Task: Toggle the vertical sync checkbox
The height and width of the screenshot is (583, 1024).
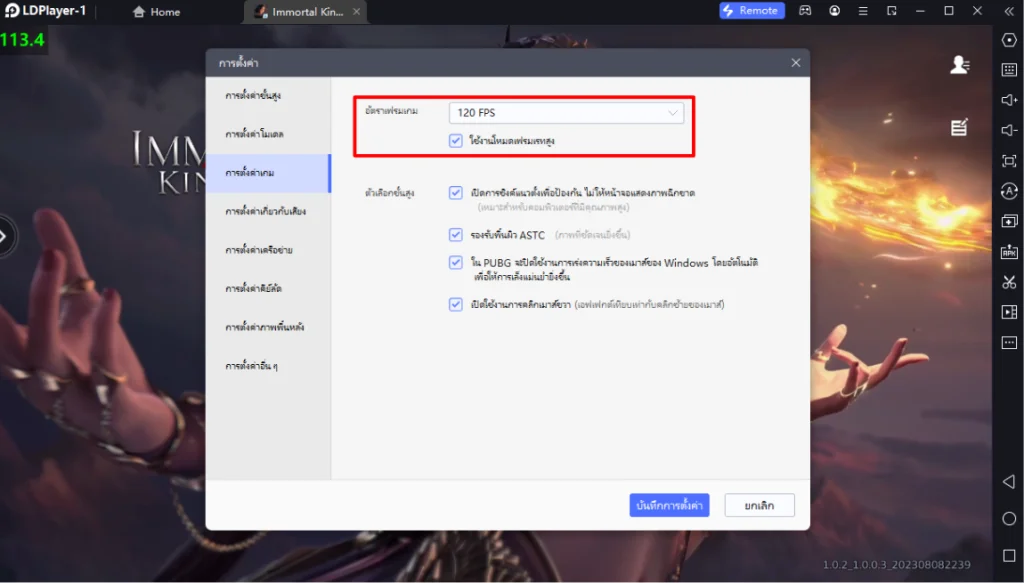Action: tap(456, 193)
